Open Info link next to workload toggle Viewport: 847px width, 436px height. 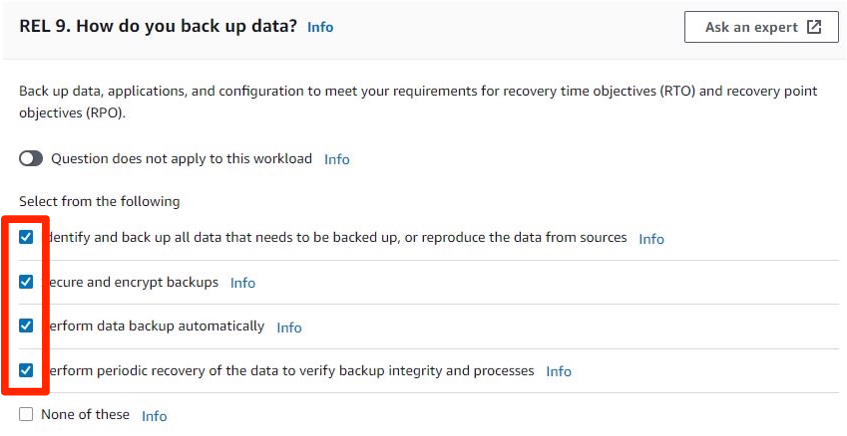[x=337, y=159]
